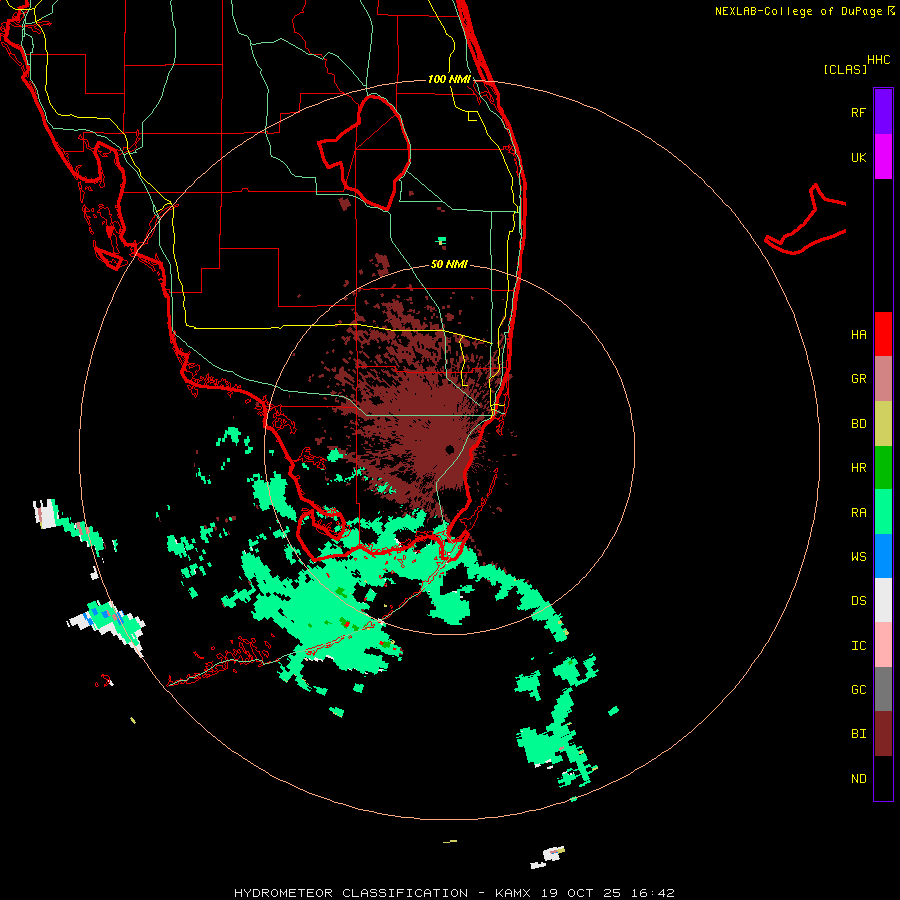The height and width of the screenshot is (900, 900).
Task: Click the HA red legend swatch
Action: [x=883, y=334]
